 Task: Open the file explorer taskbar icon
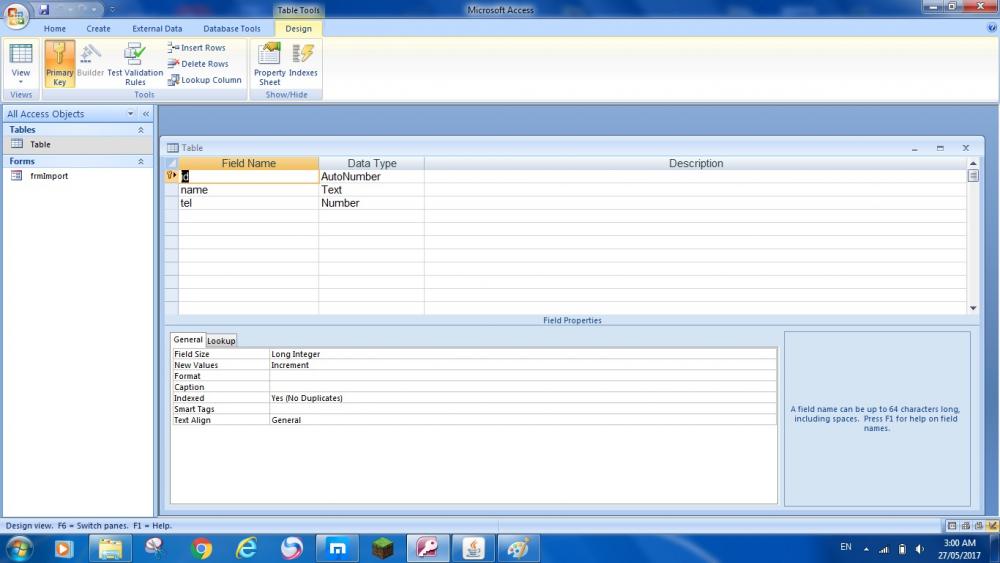pyautogui.click(x=110, y=548)
